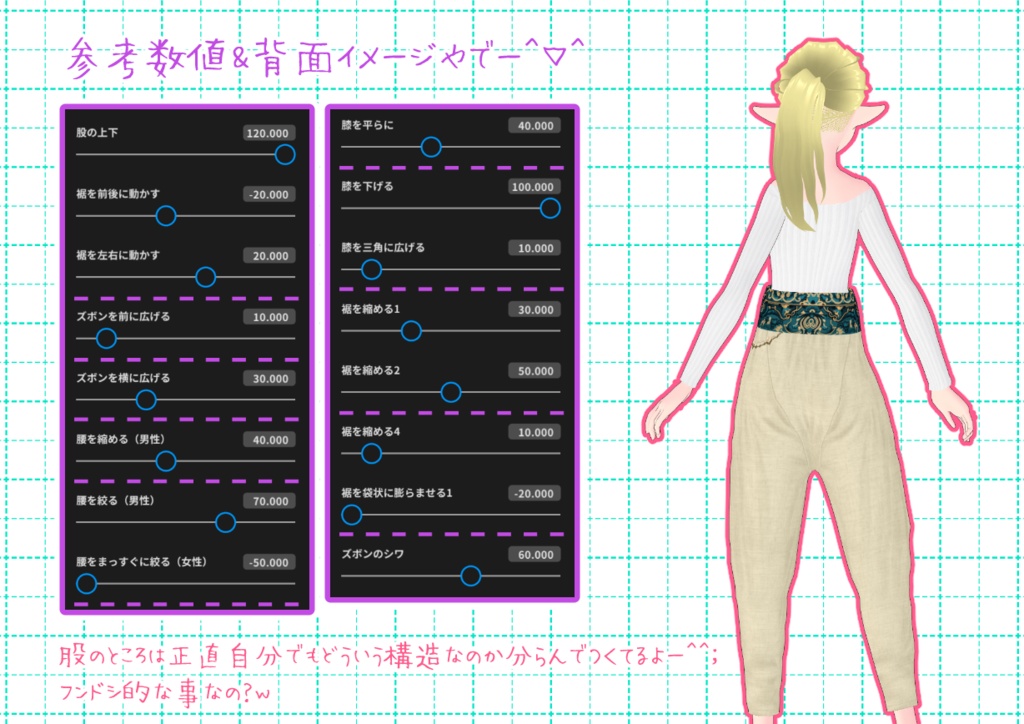Click the 裾を縮める4 slider handle
Viewport: 1024px width, 724px height.
(x=372, y=454)
